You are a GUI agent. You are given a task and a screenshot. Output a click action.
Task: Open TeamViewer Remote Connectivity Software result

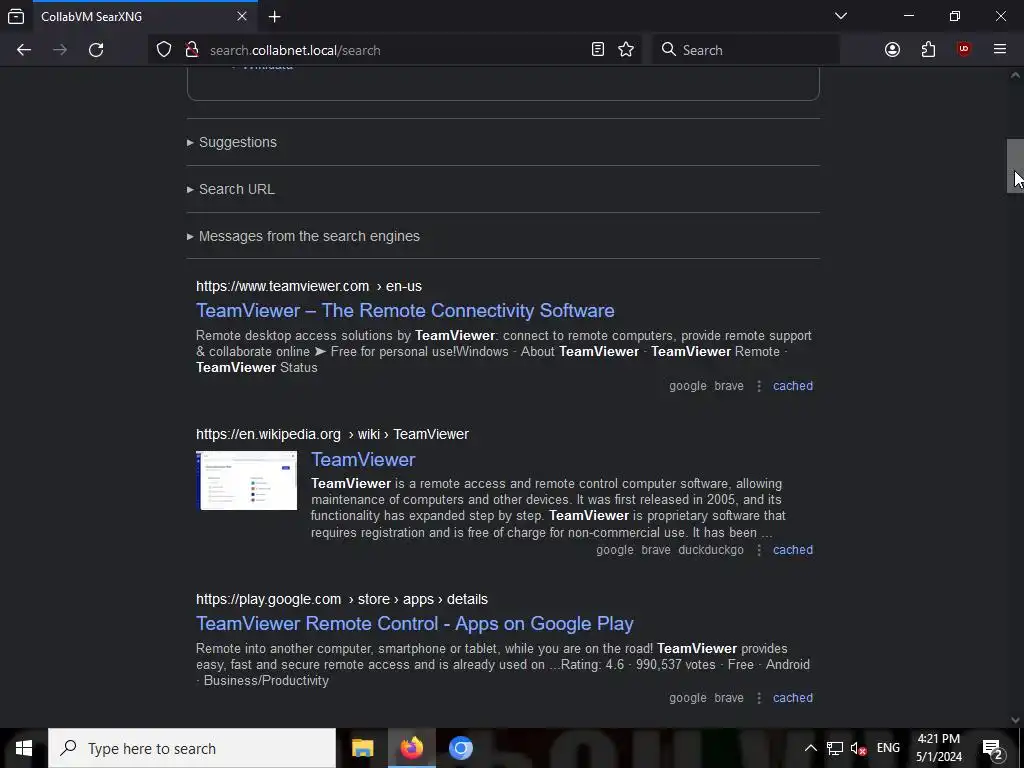coord(405,310)
